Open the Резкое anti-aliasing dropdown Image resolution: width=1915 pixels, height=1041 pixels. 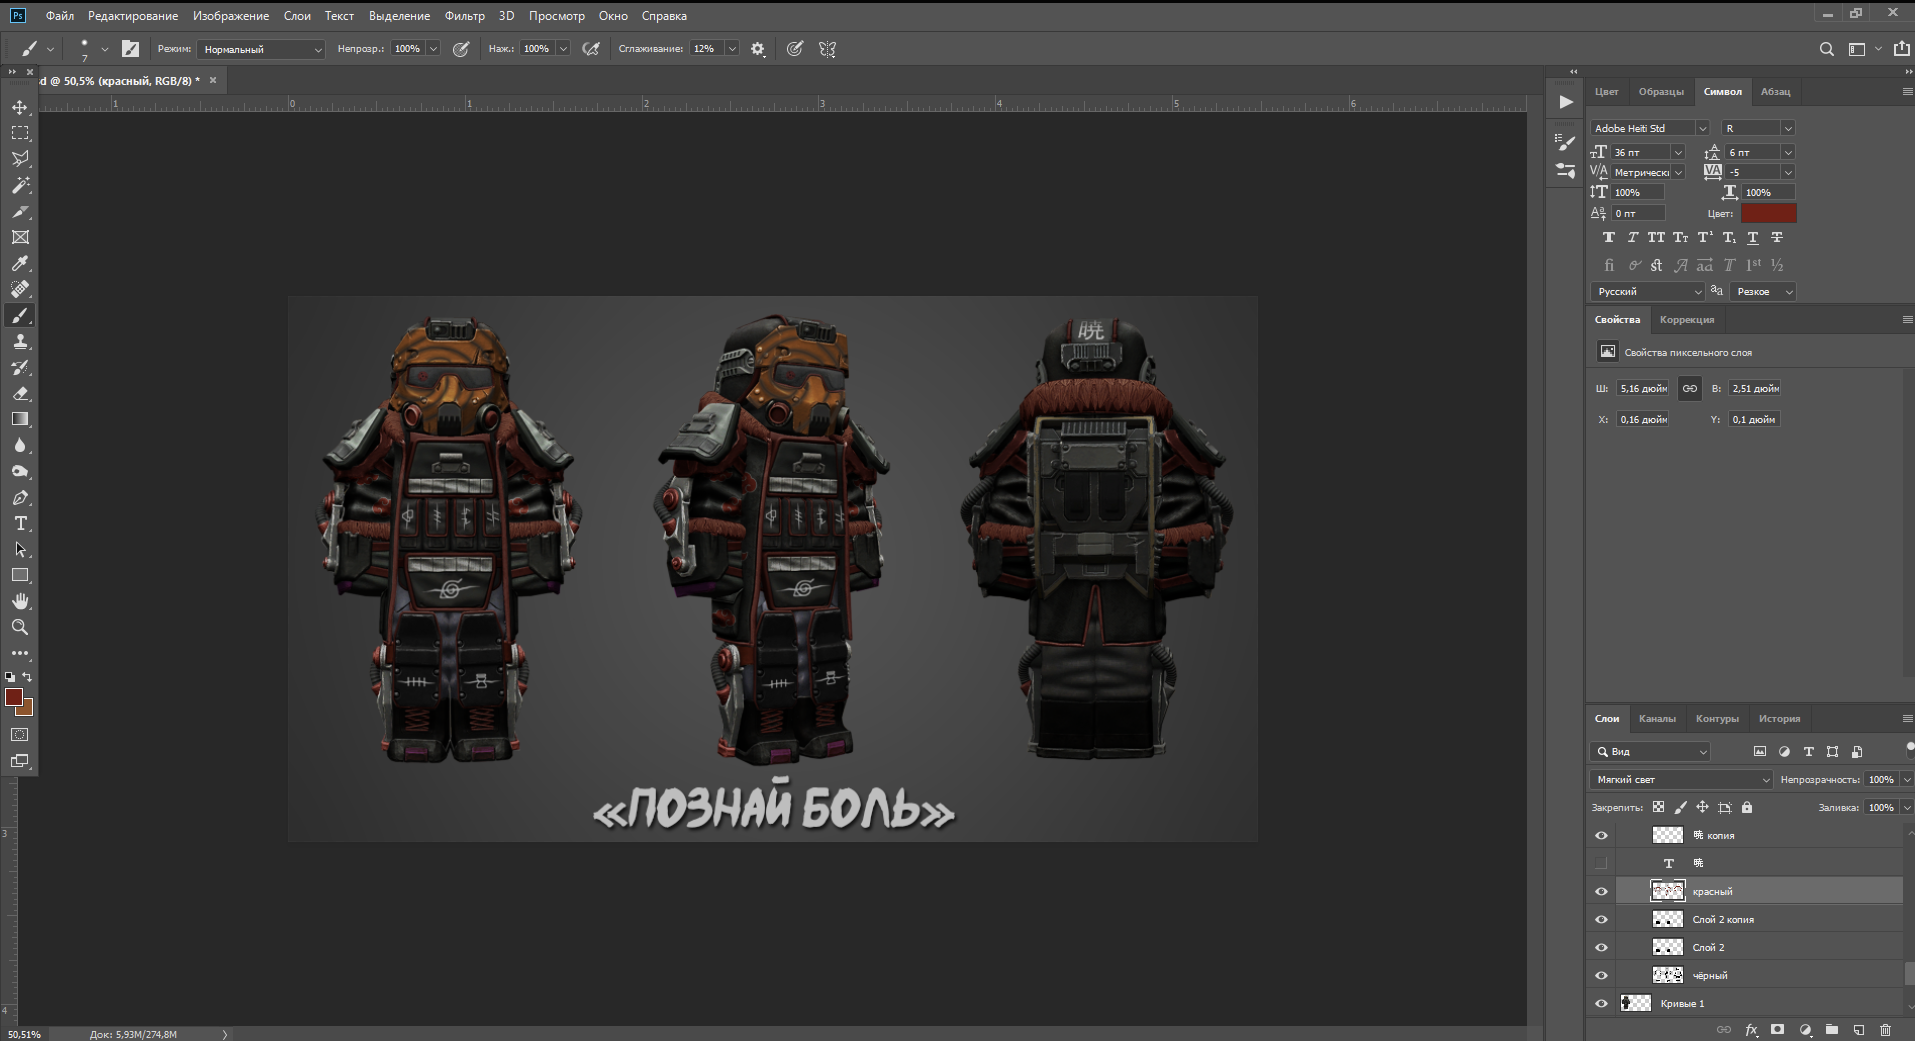1763,291
